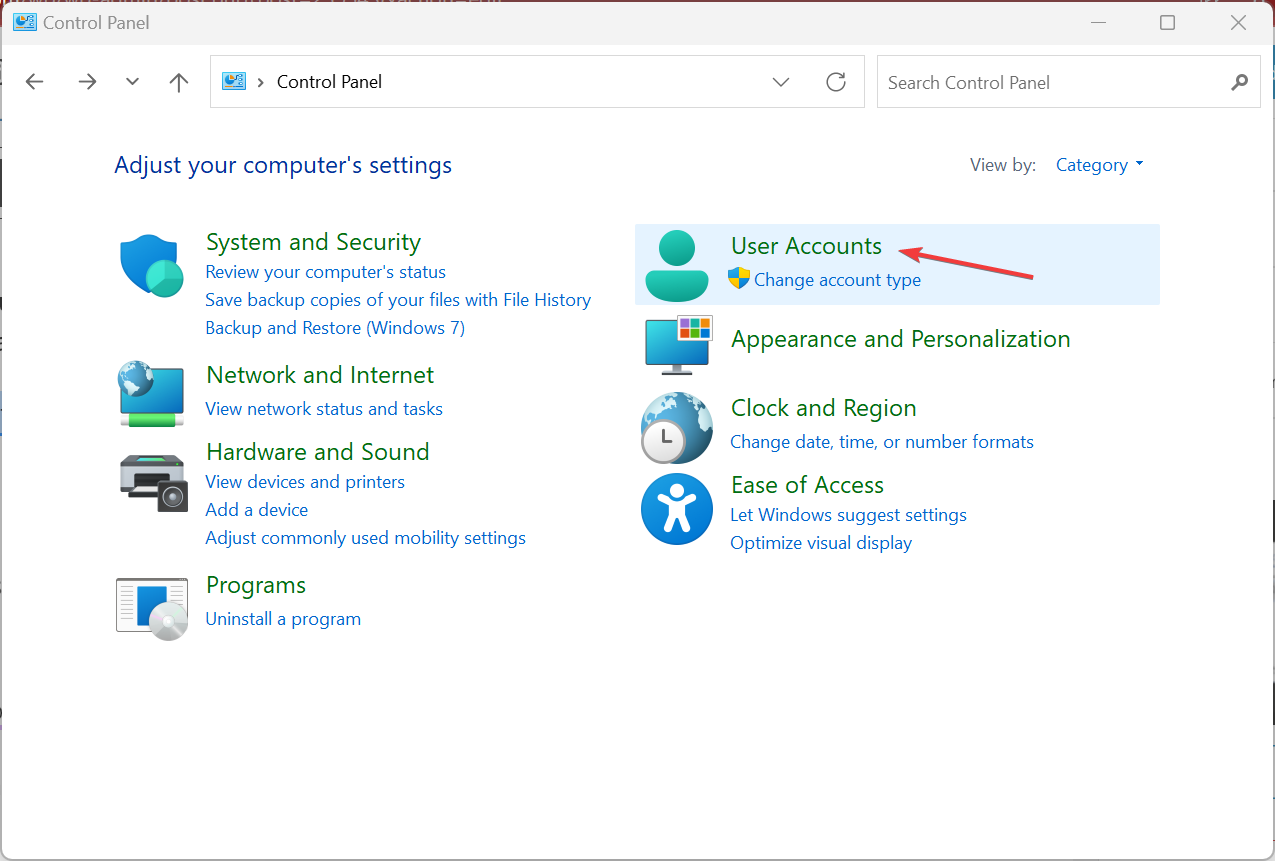
Task: Click Change date, time, or number formats
Action: click(x=882, y=442)
